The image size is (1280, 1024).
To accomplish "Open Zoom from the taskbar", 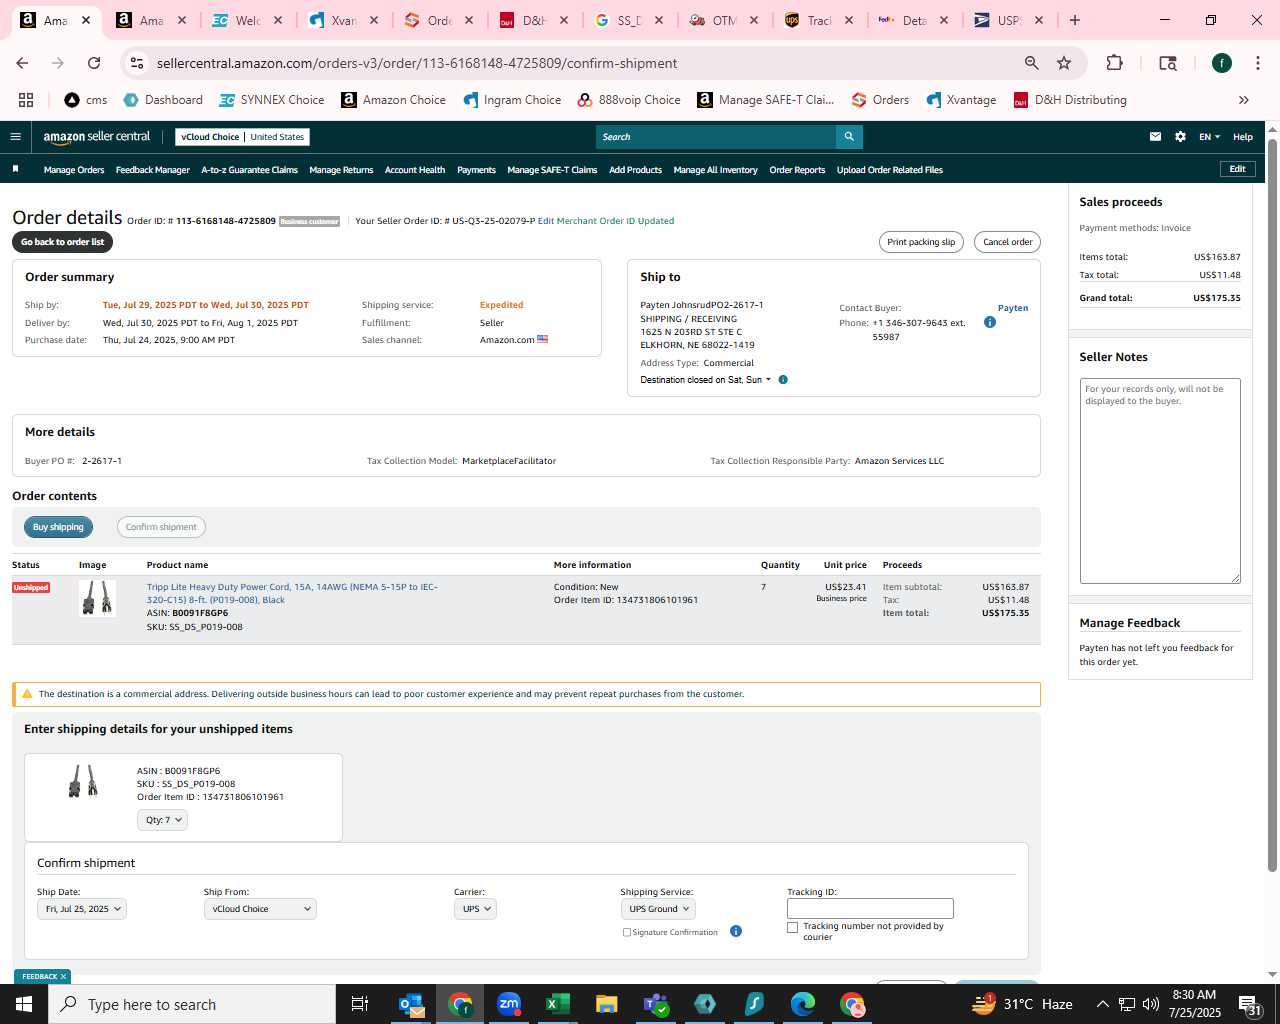I will point(509,1004).
